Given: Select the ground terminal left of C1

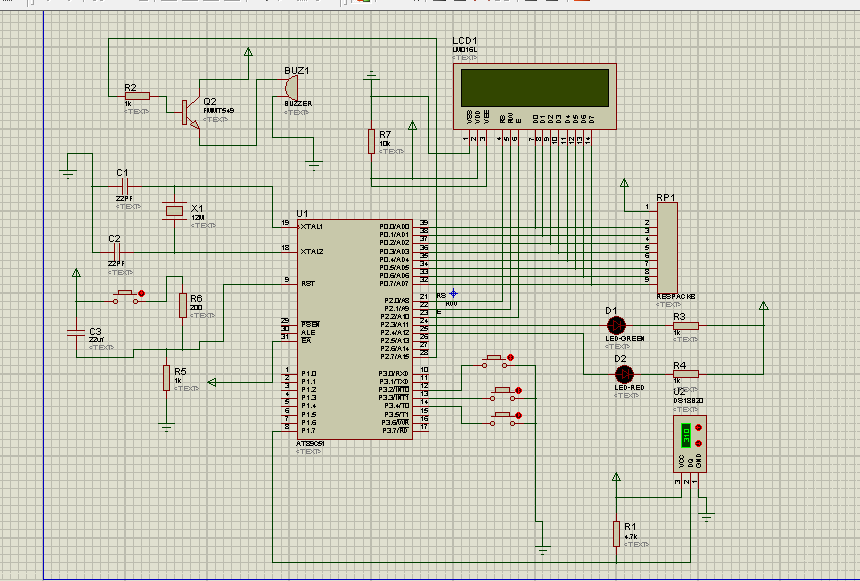Looking at the screenshot, I should pos(68,174).
